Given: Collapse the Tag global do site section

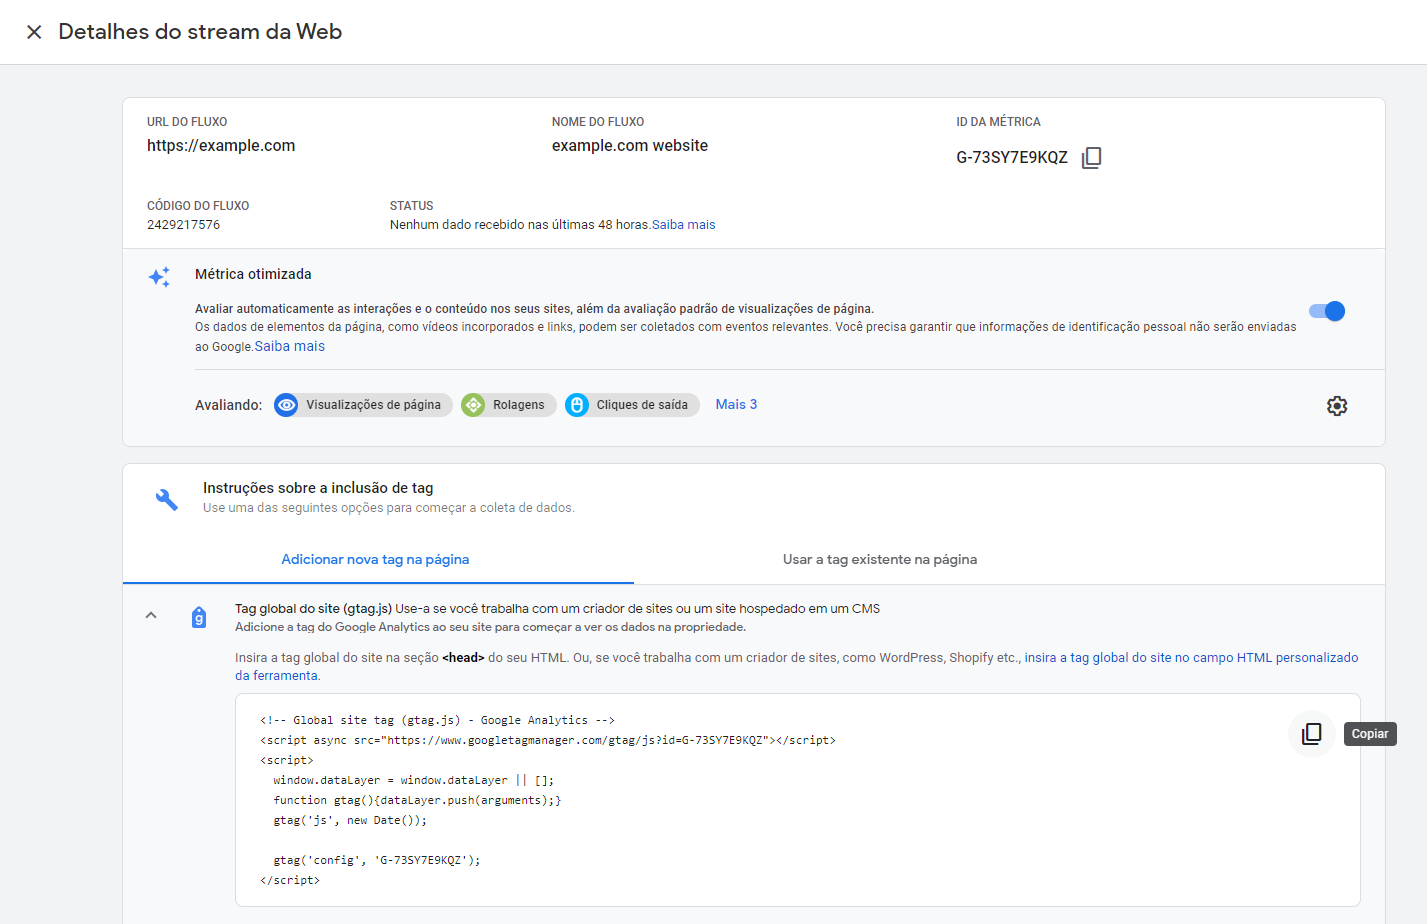Looking at the screenshot, I should (x=151, y=616).
